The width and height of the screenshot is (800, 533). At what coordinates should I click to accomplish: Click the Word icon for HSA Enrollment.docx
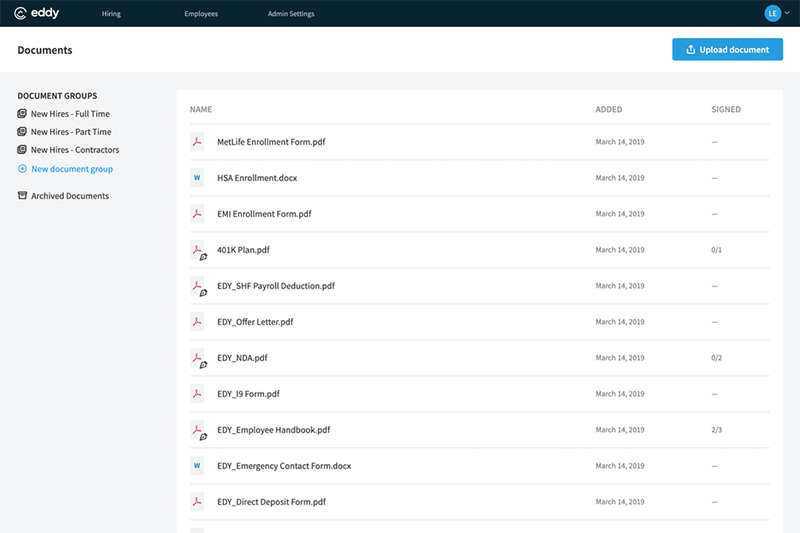pyautogui.click(x=197, y=178)
